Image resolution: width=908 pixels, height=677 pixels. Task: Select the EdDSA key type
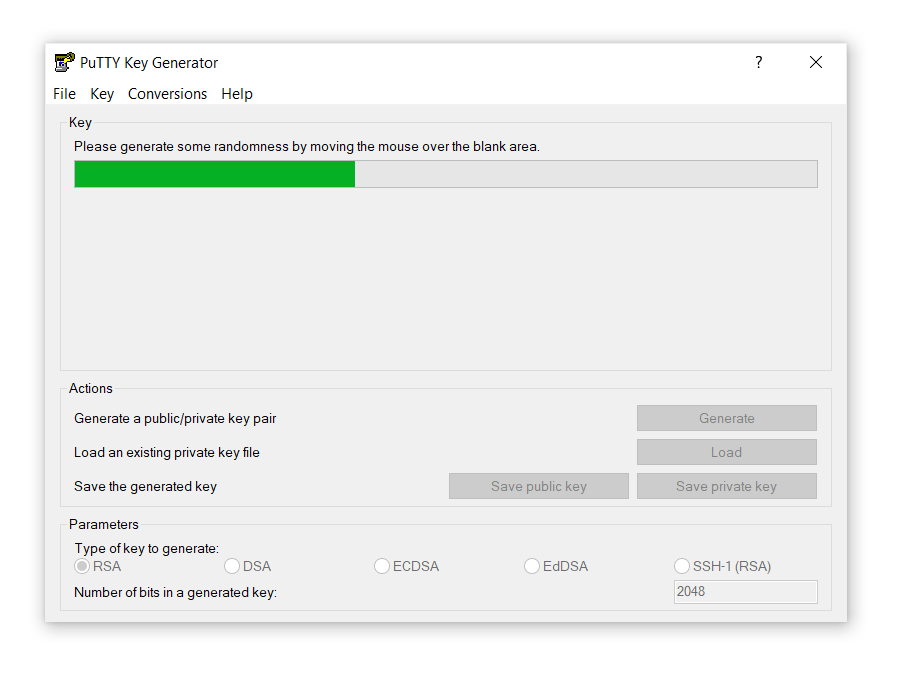556,566
